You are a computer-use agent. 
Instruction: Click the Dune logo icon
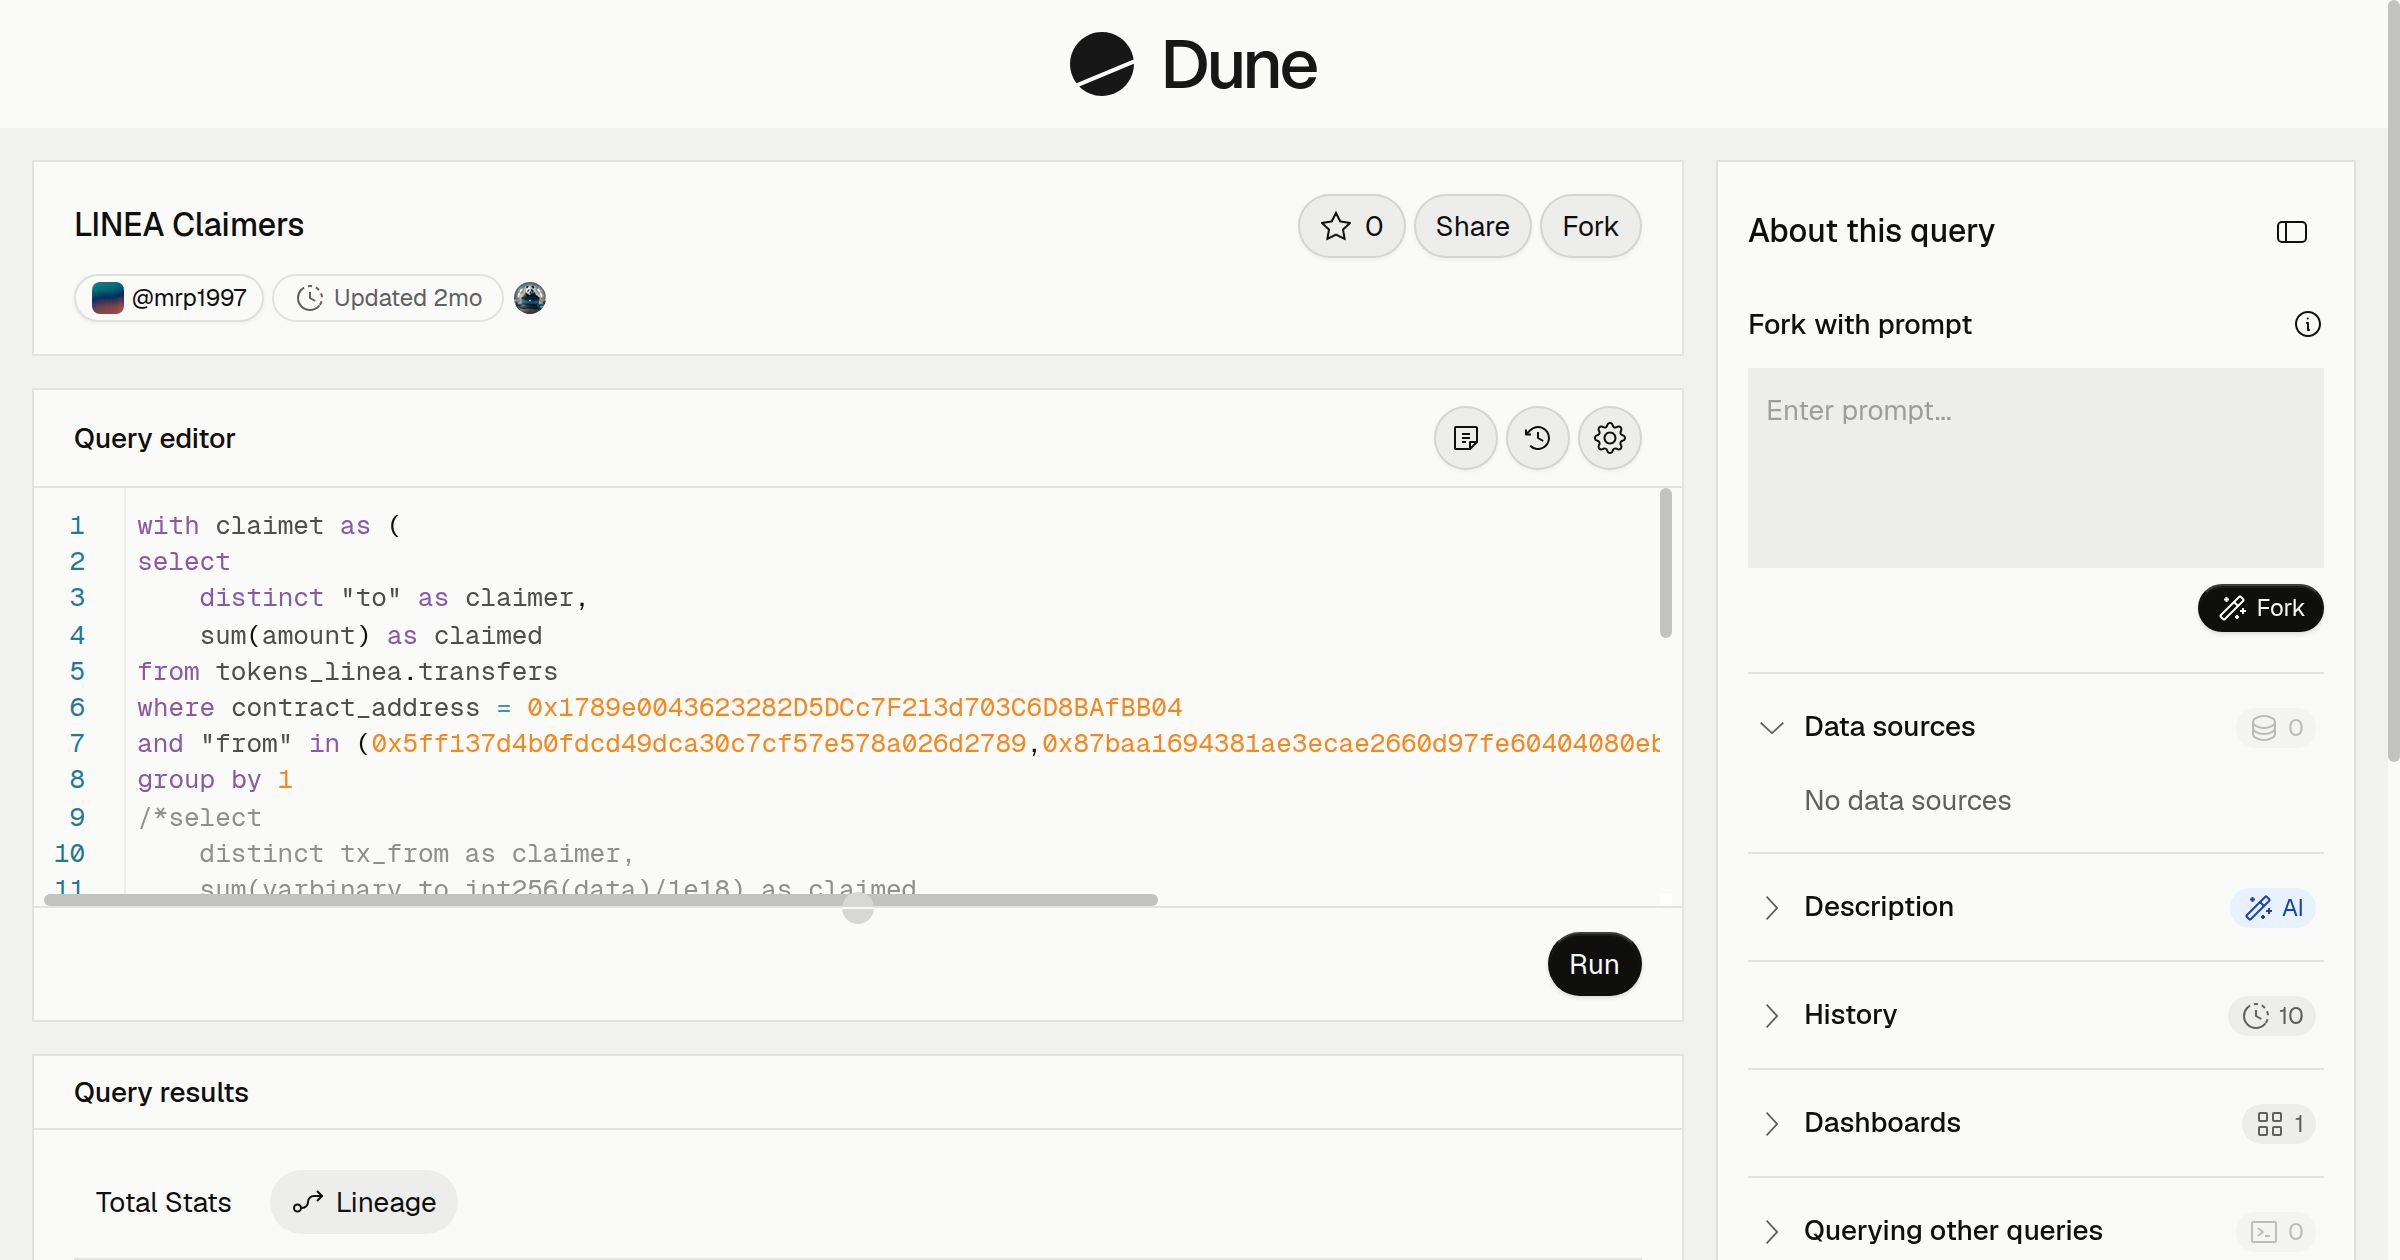pos(1101,64)
